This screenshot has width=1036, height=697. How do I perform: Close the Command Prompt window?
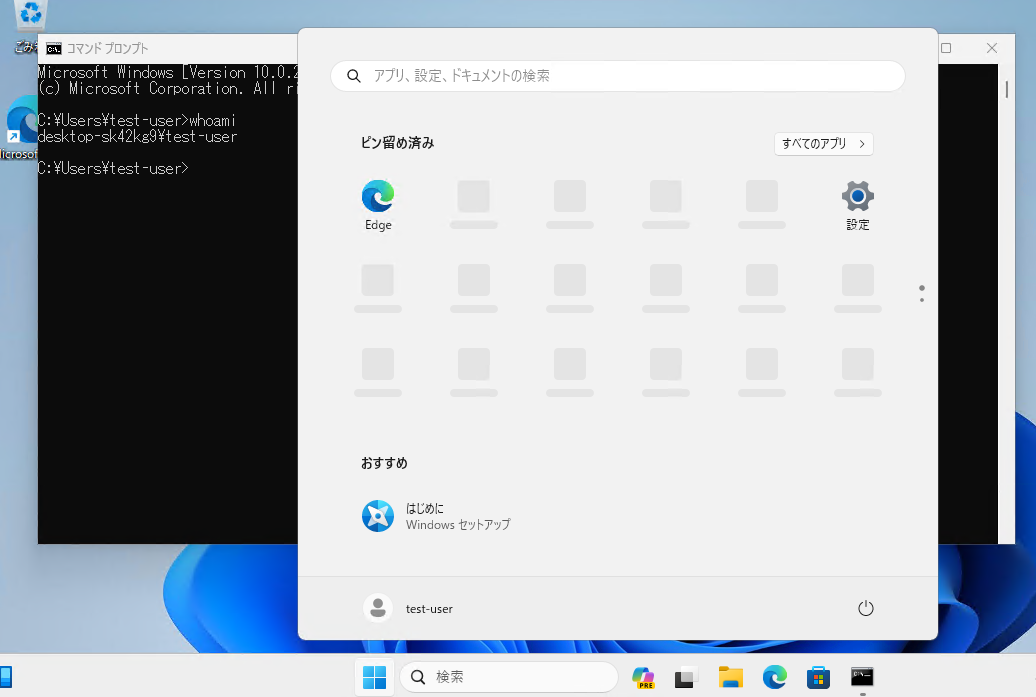click(992, 48)
